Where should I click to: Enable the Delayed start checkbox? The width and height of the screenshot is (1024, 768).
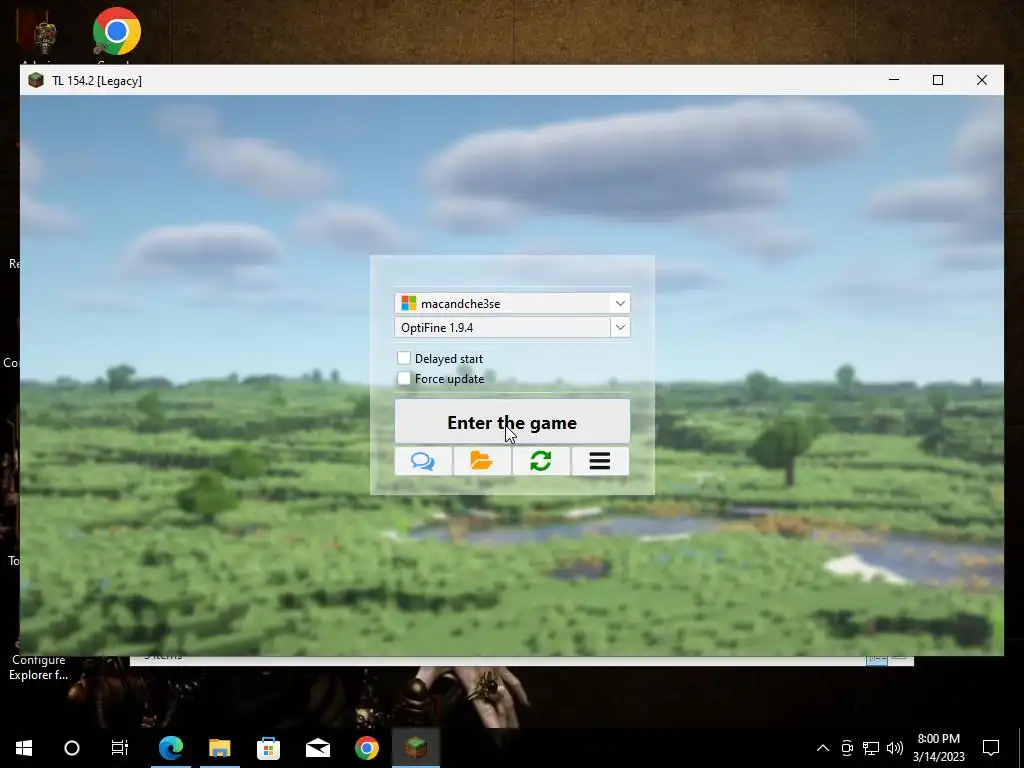[x=404, y=358]
